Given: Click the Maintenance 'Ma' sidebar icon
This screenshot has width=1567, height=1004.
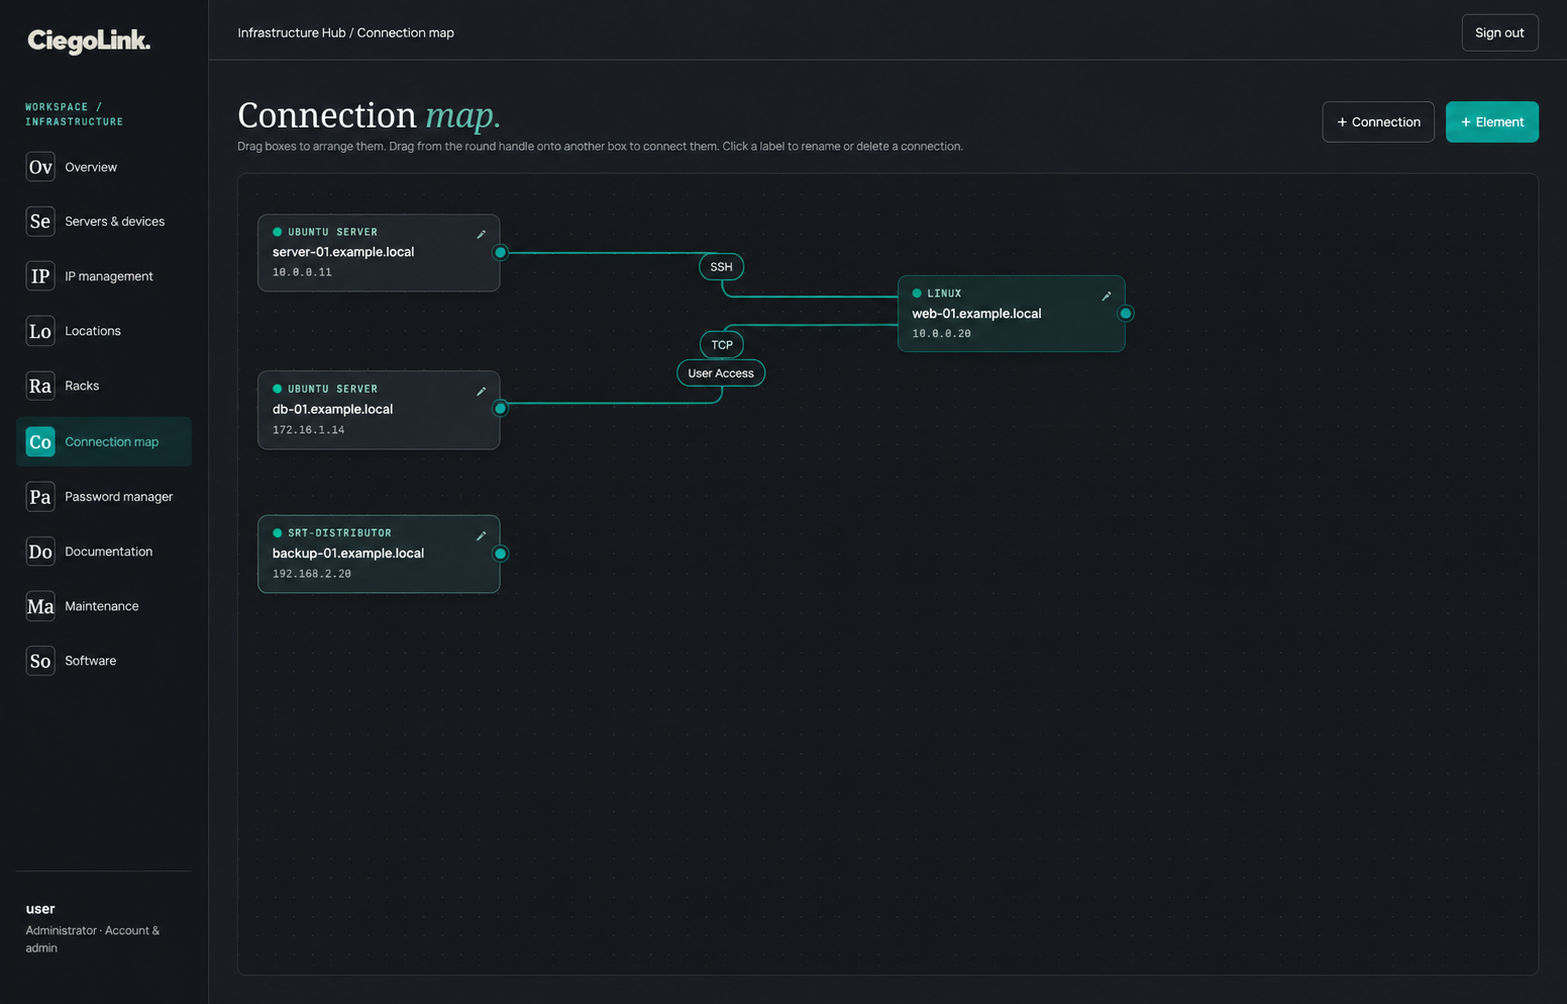Looking at the screenshot, I should coord(40,606).
